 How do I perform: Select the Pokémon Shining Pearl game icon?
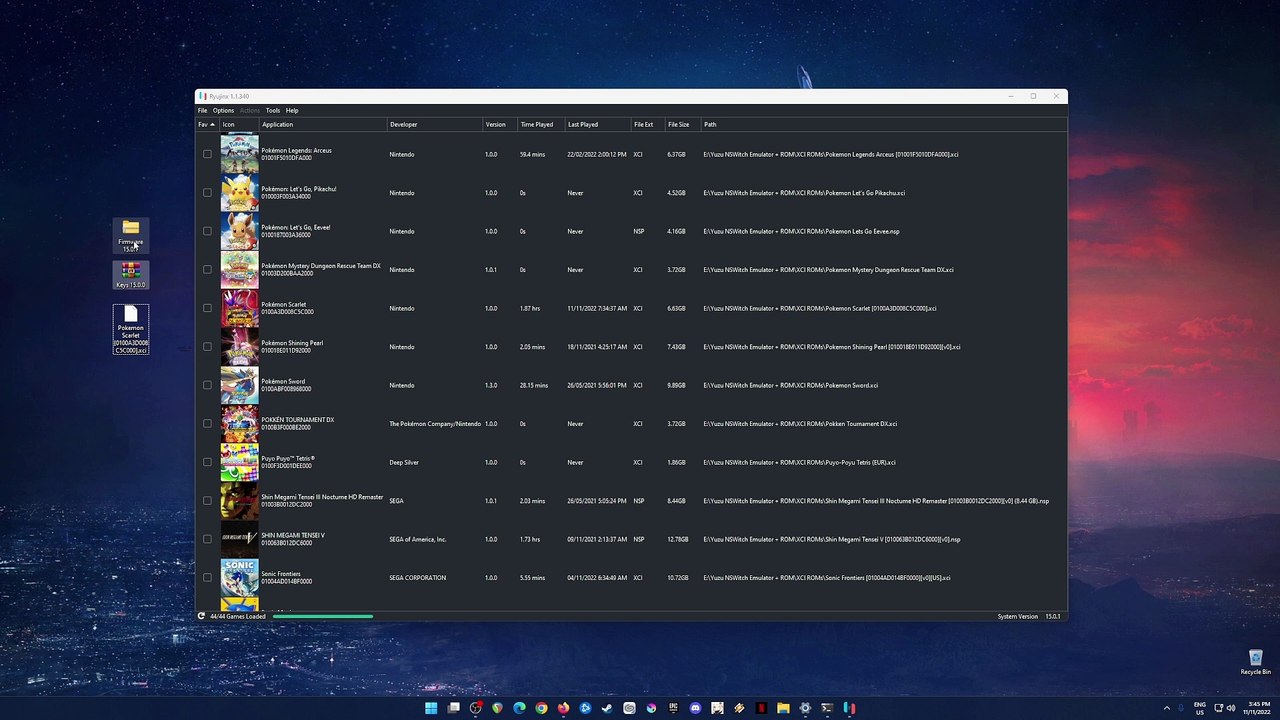coord(239,347)
